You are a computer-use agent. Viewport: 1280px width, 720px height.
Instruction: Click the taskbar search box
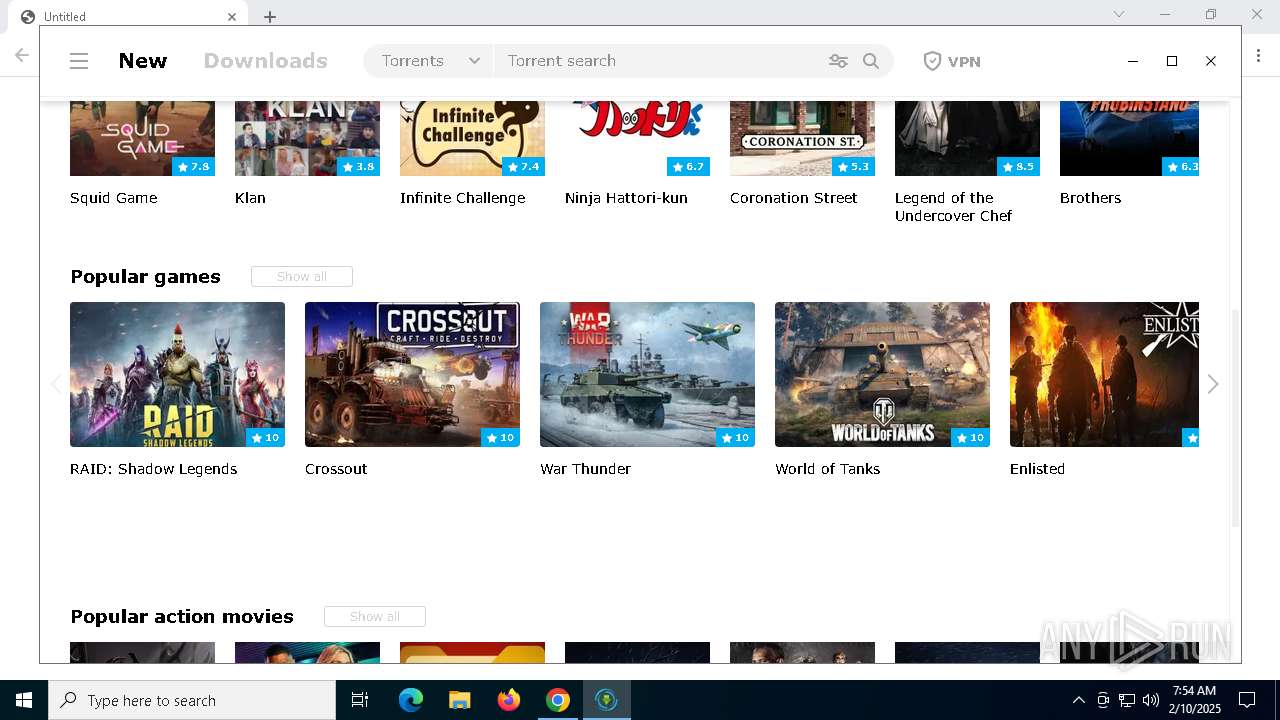(192, 700)
